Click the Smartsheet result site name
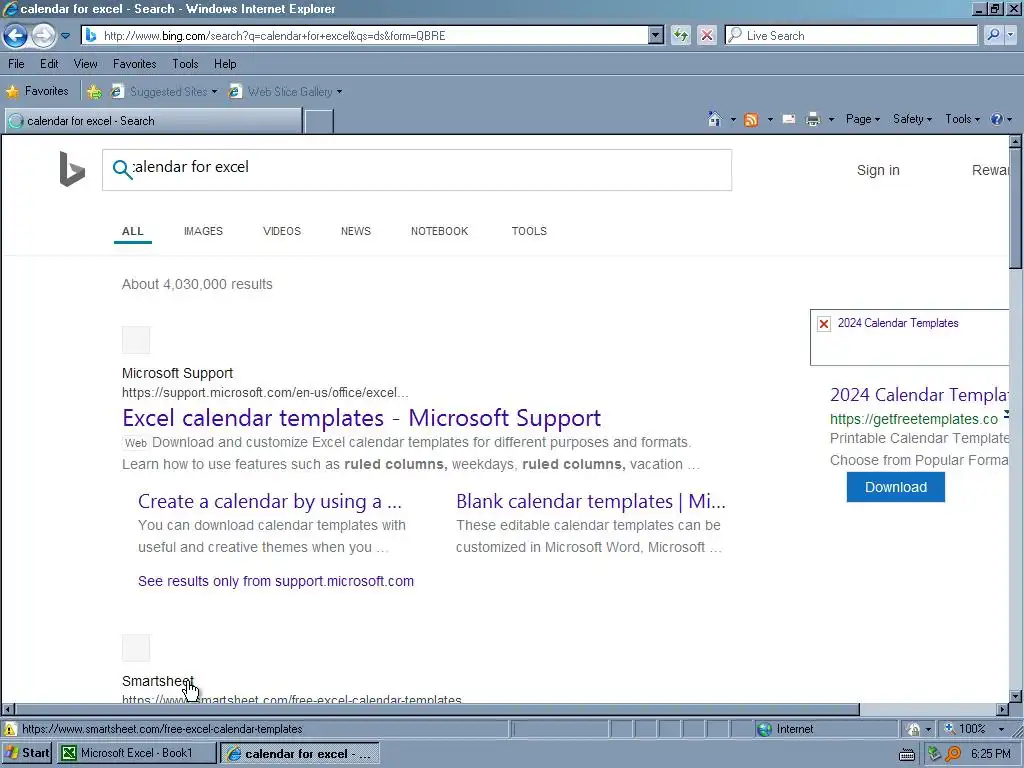The image size is (1024, 768). coord(157,681)
